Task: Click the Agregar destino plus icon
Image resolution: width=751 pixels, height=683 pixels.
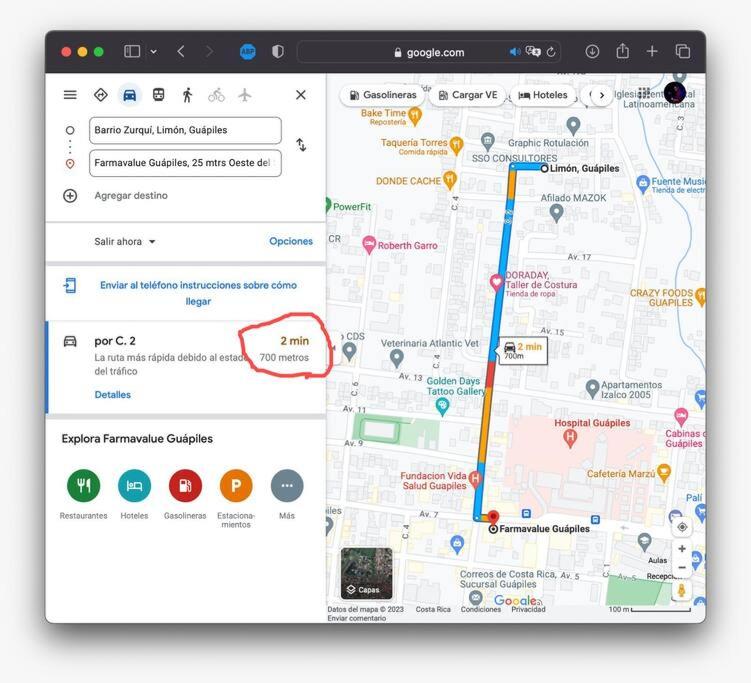Action: [x=70, y=195]
